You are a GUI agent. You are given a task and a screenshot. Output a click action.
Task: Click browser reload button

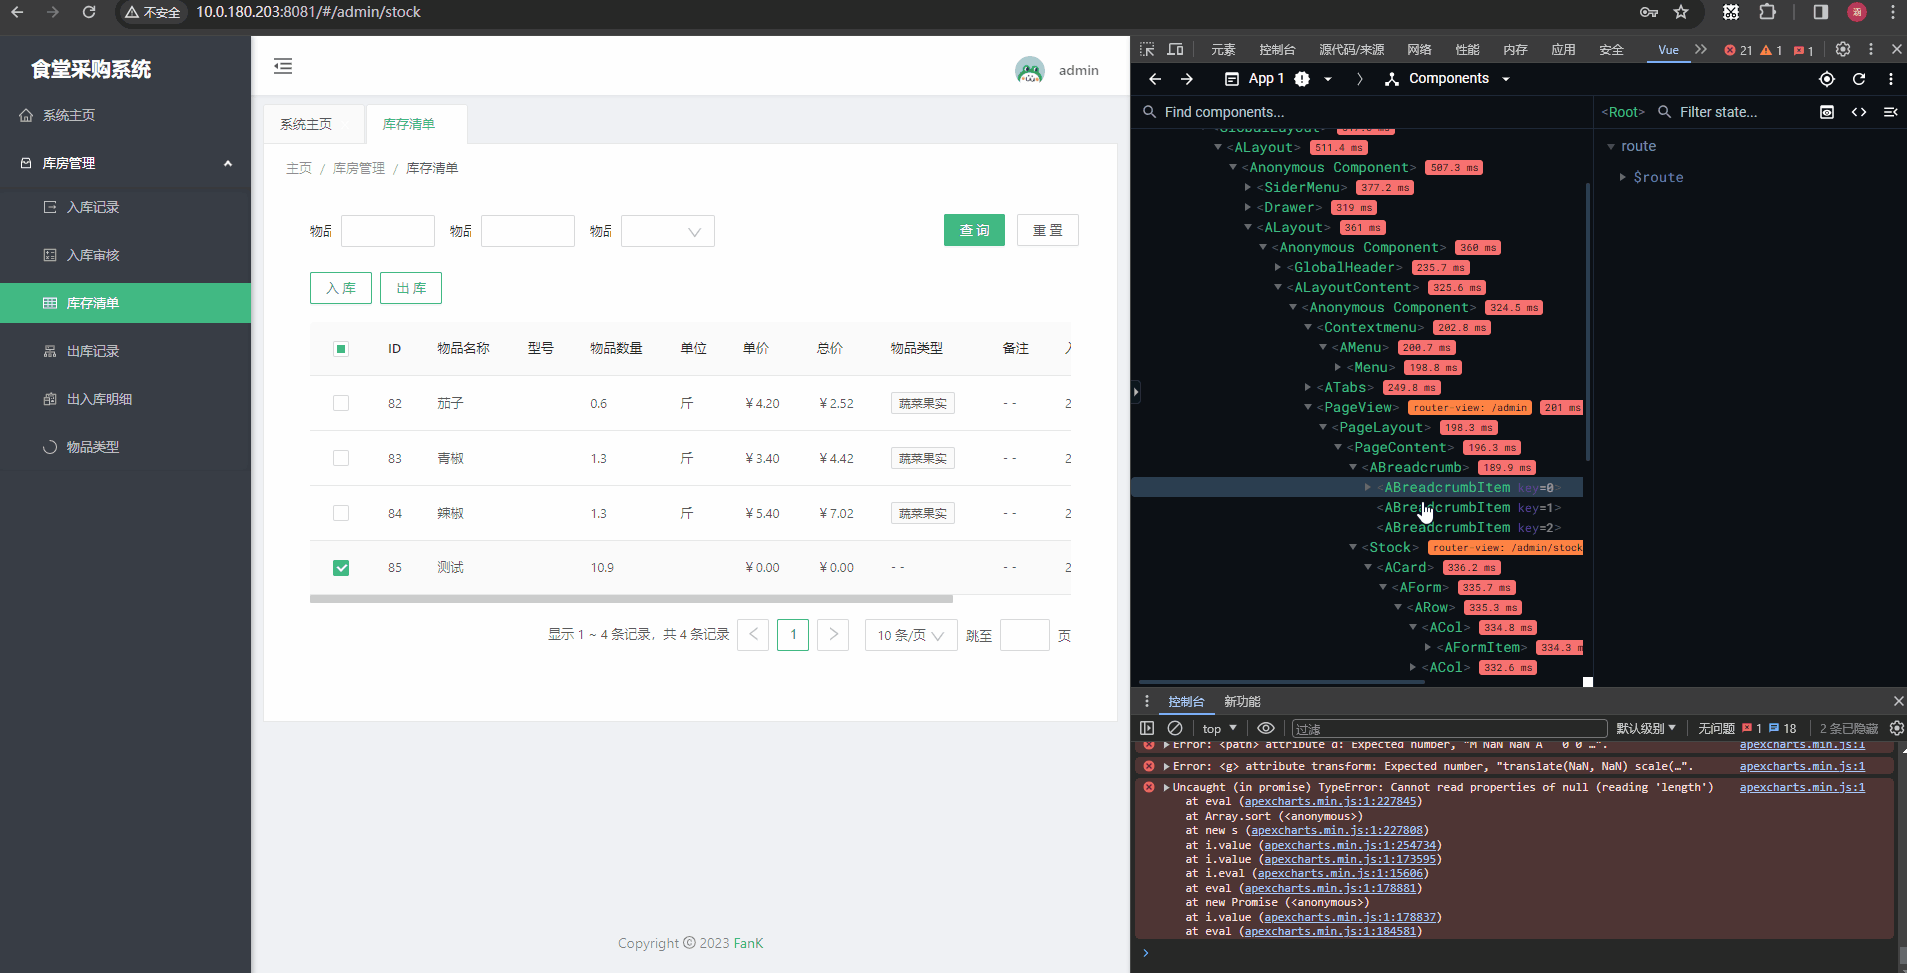89,12
